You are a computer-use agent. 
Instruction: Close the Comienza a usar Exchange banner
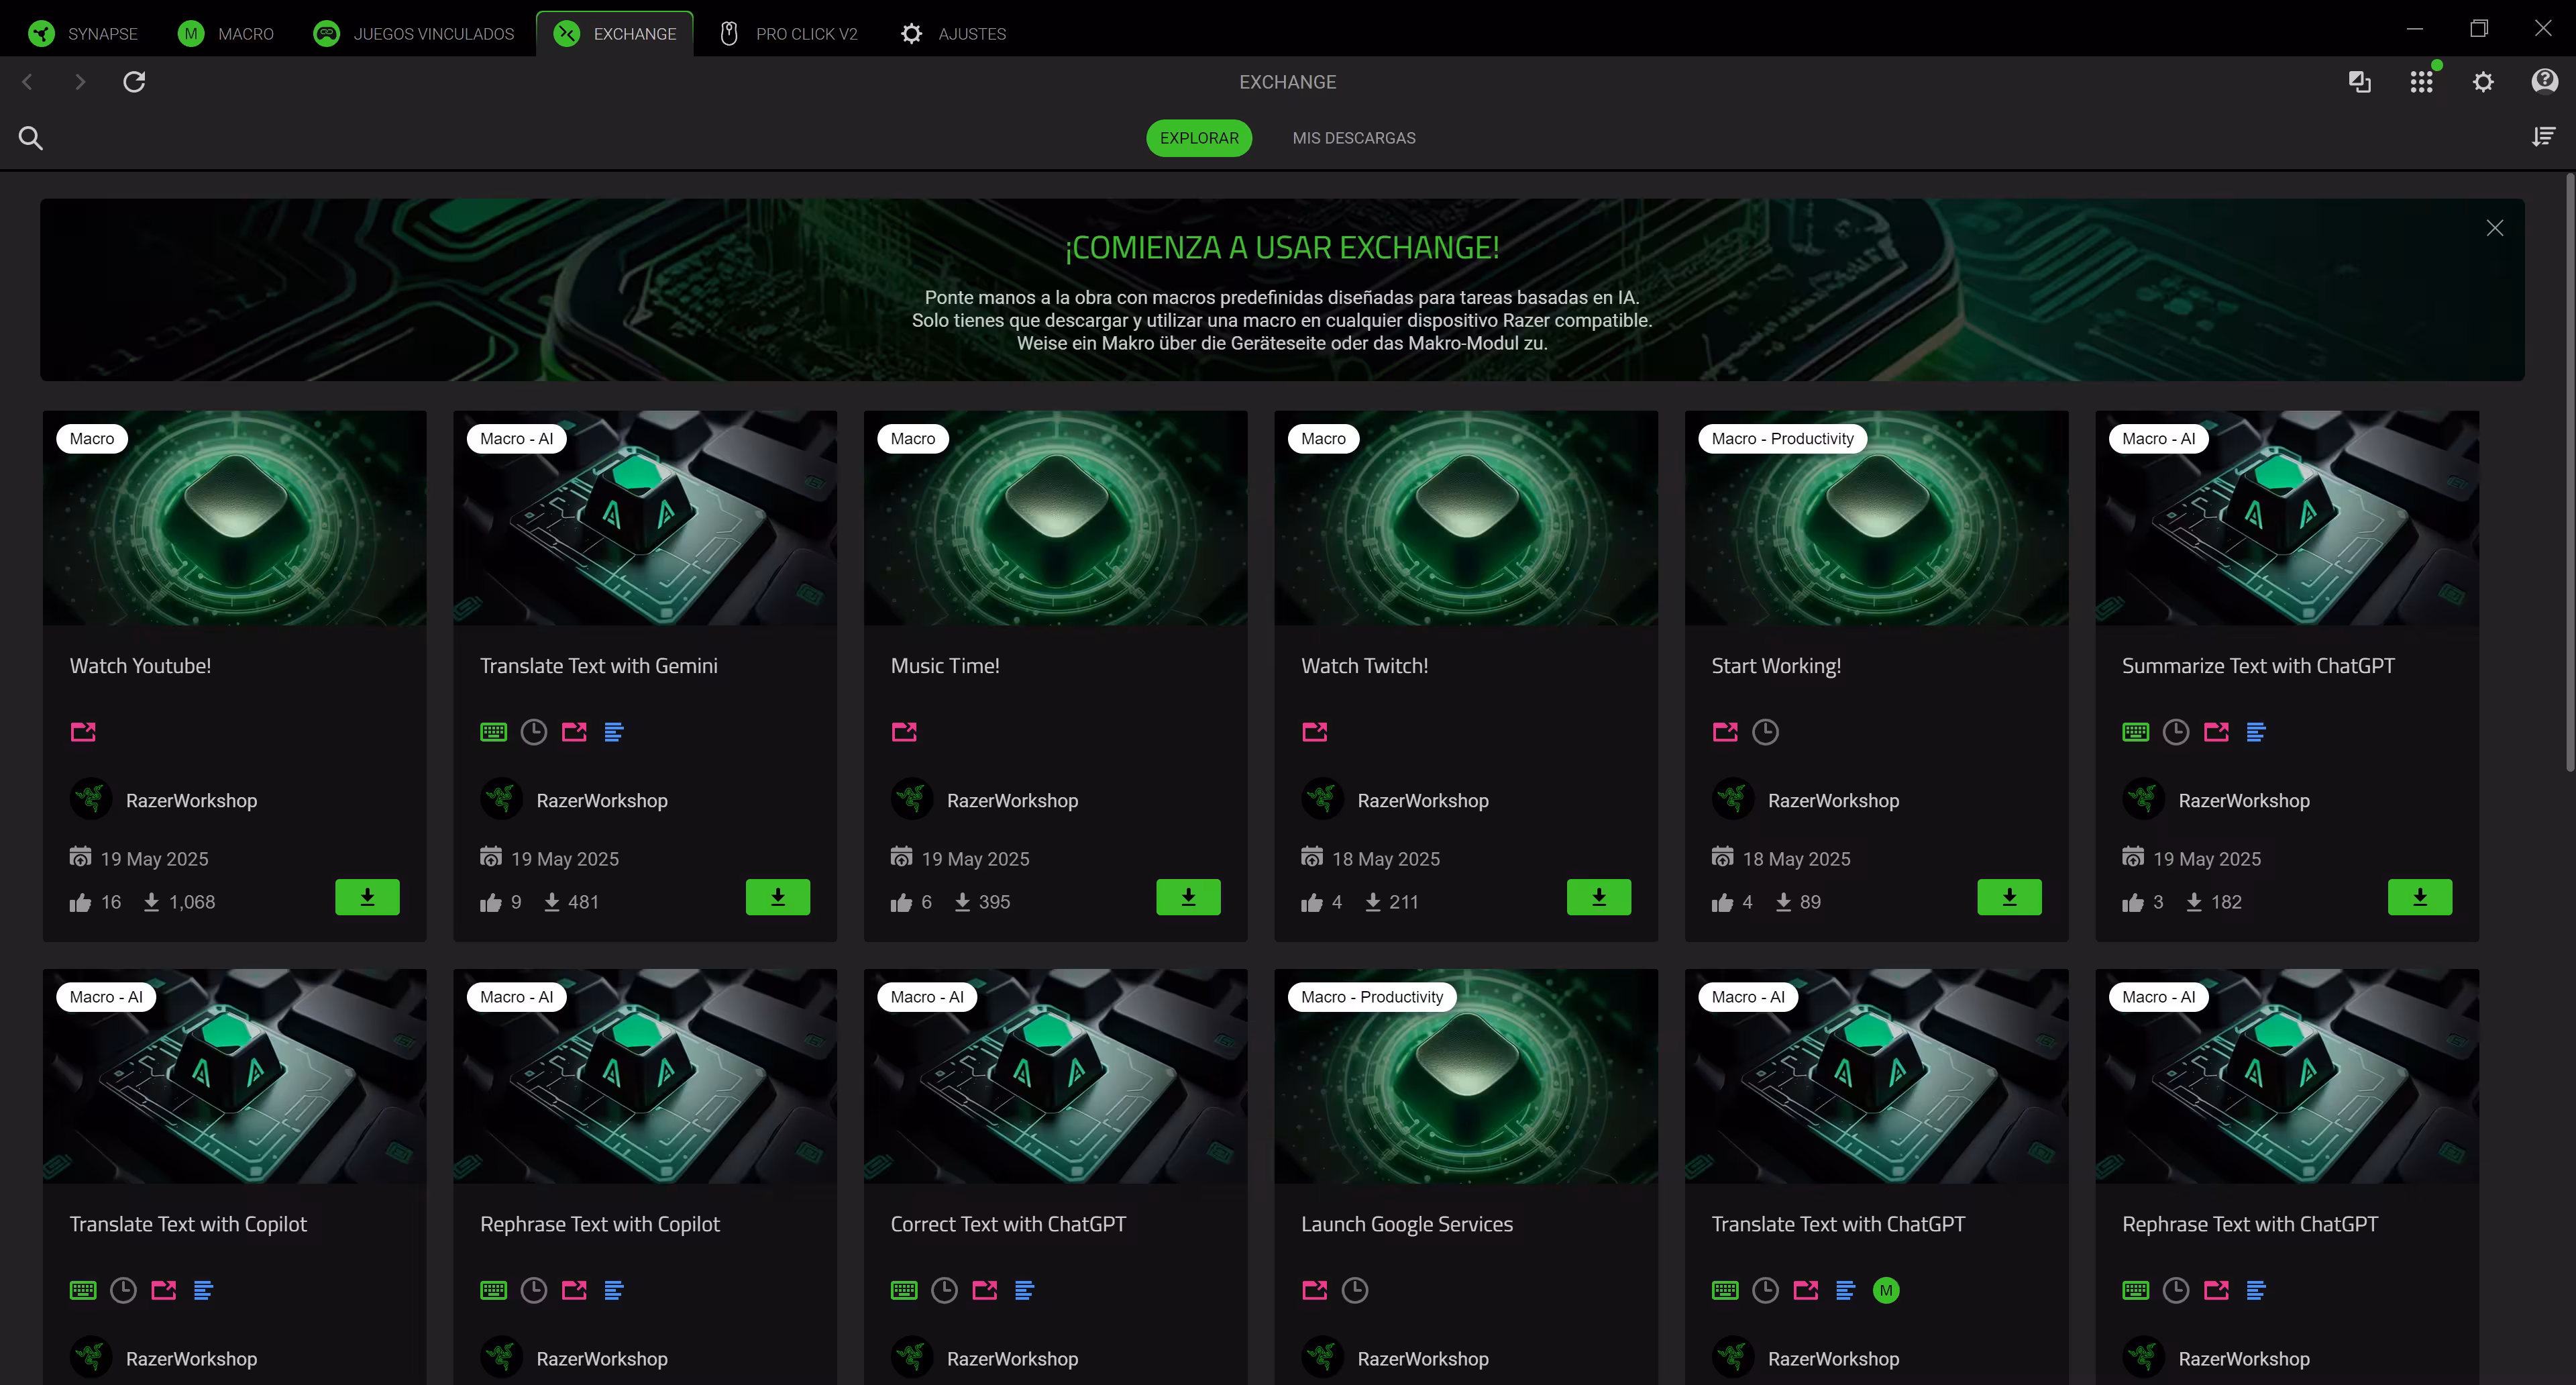coord(2495,228)
